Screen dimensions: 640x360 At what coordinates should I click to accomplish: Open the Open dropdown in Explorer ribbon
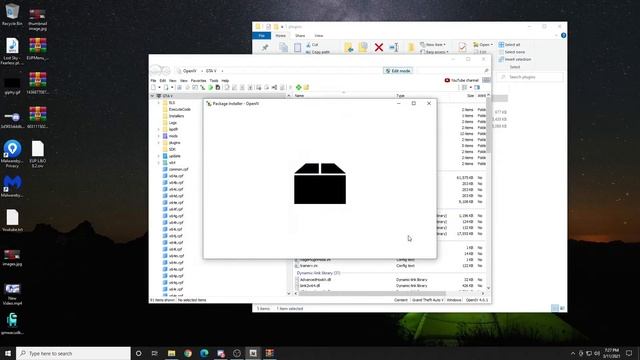pyautogui.click(x=483, y=44)
